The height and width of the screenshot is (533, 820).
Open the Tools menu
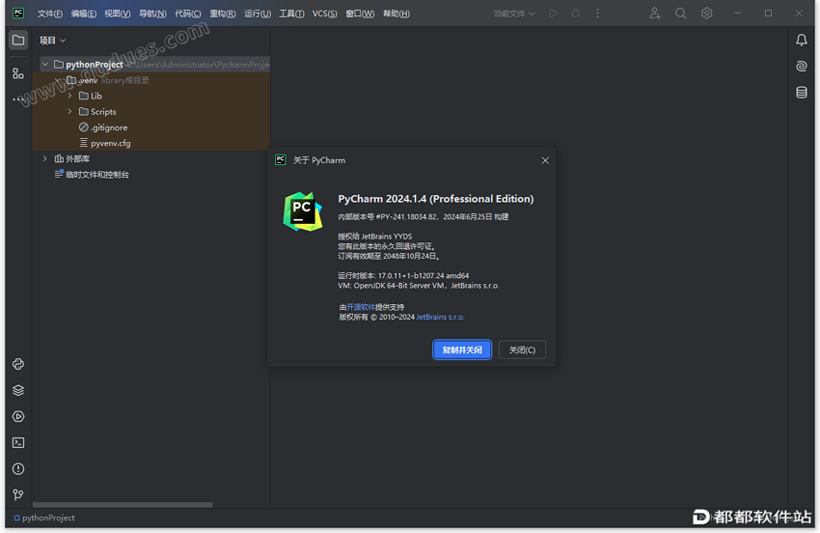pyautogui.click(x=291, y=14)
